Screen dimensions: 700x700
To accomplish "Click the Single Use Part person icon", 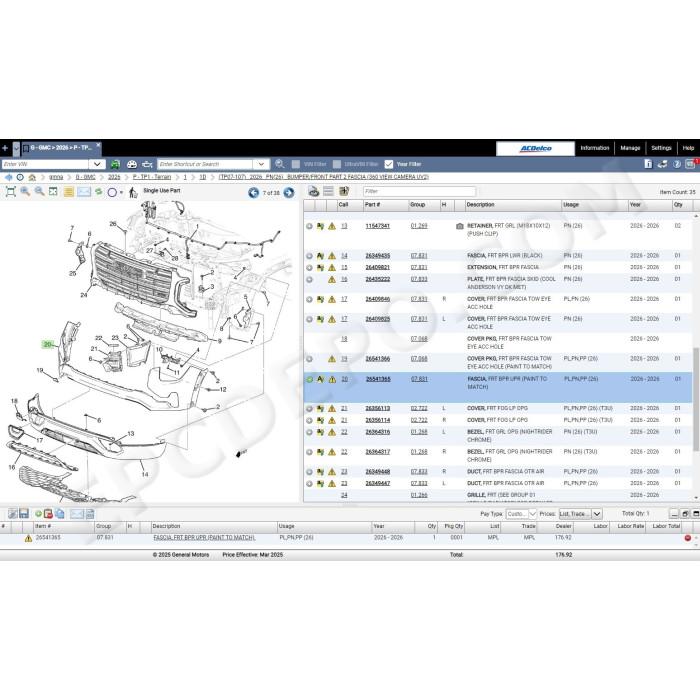I will point(133,192).
